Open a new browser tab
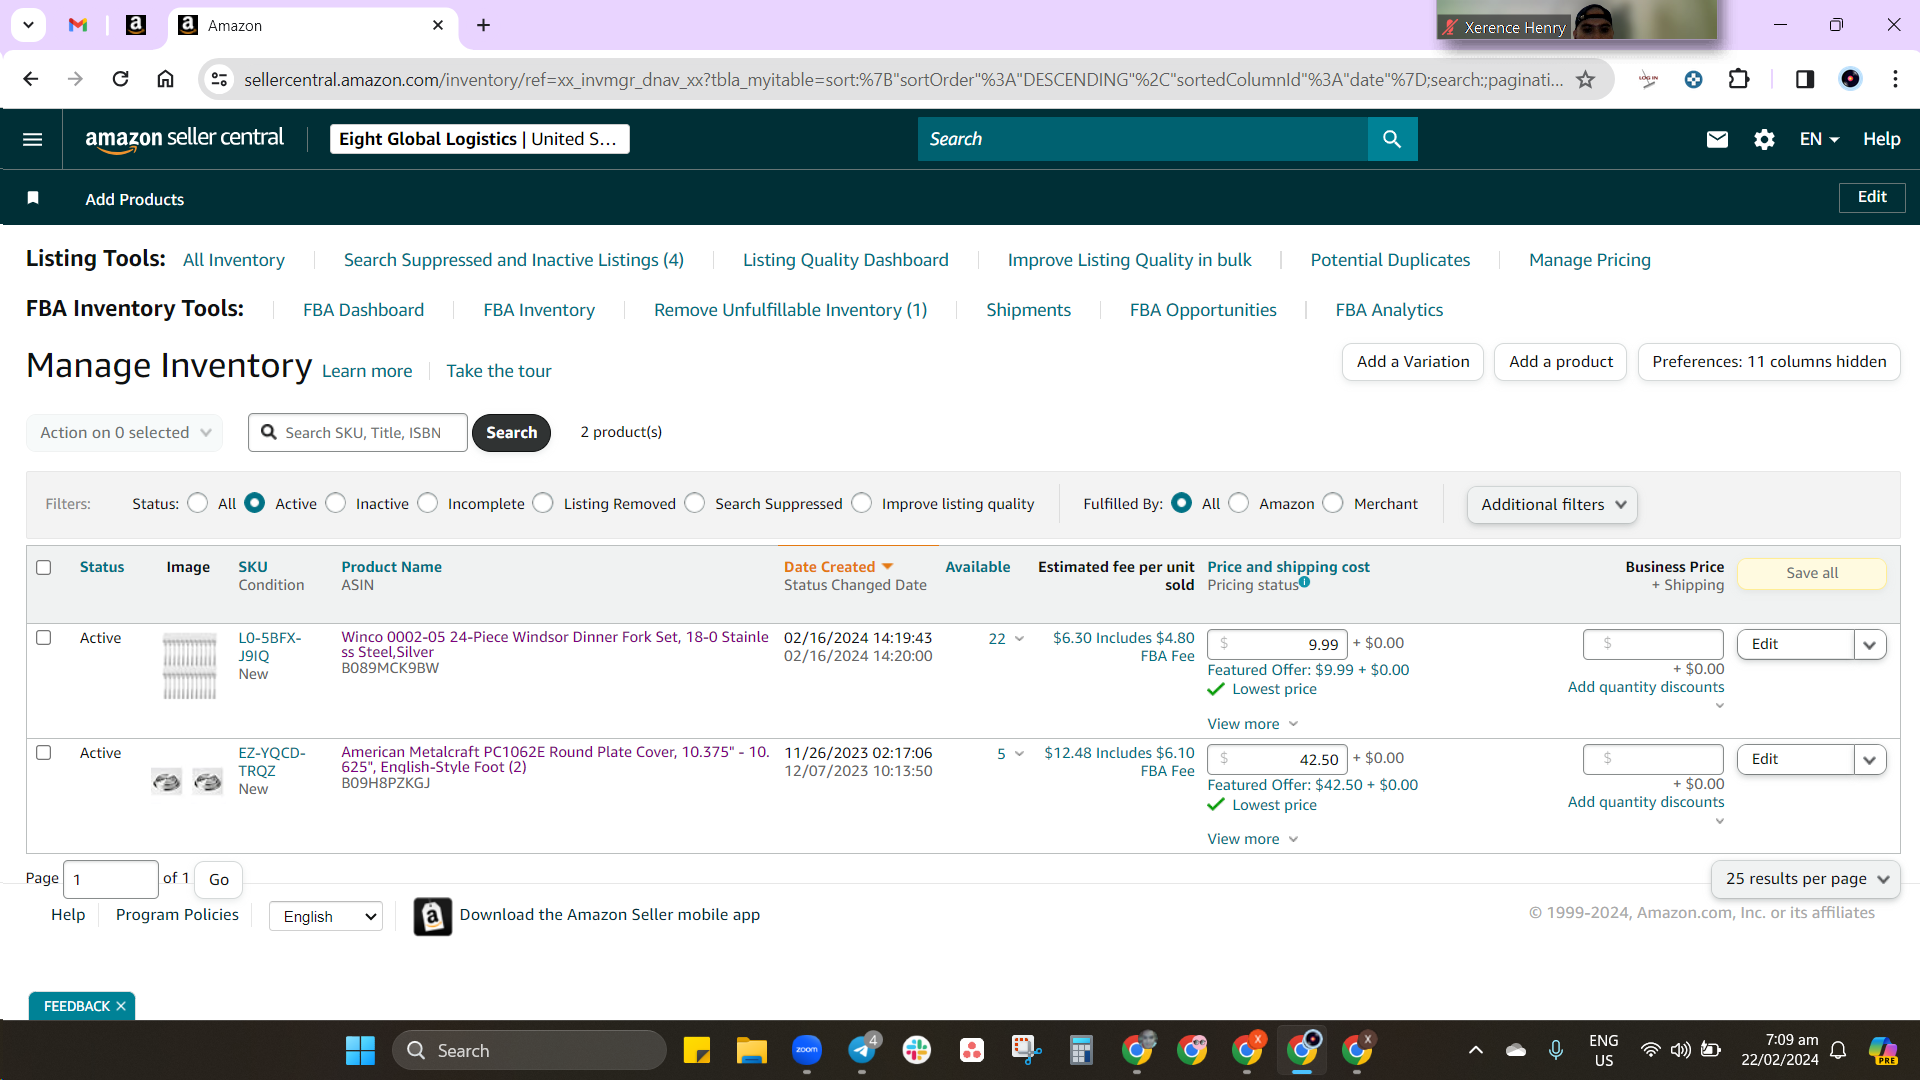Image resolution: width=1920 pixels, height=1080 pixels. click(x=483, y=25)
